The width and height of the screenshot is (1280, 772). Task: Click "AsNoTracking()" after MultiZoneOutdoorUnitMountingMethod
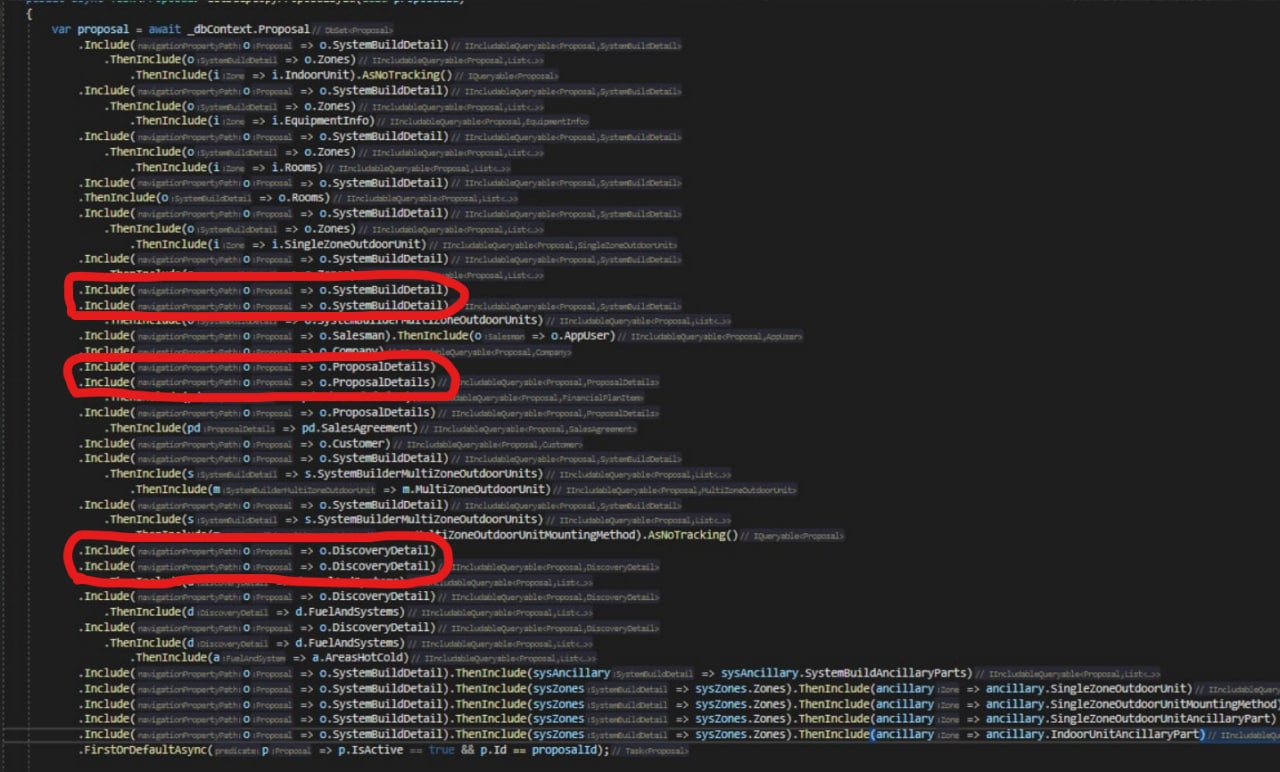coord(691,535)
